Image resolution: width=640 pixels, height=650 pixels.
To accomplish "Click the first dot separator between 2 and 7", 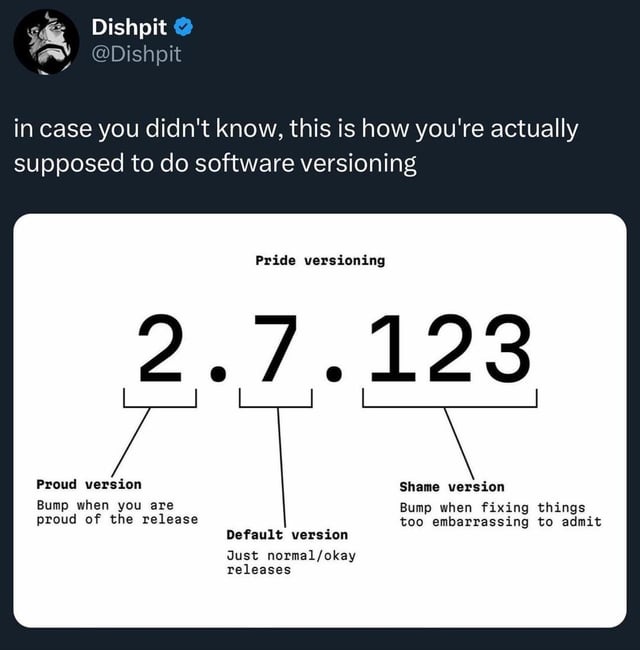I will click(x=218, y=373).
